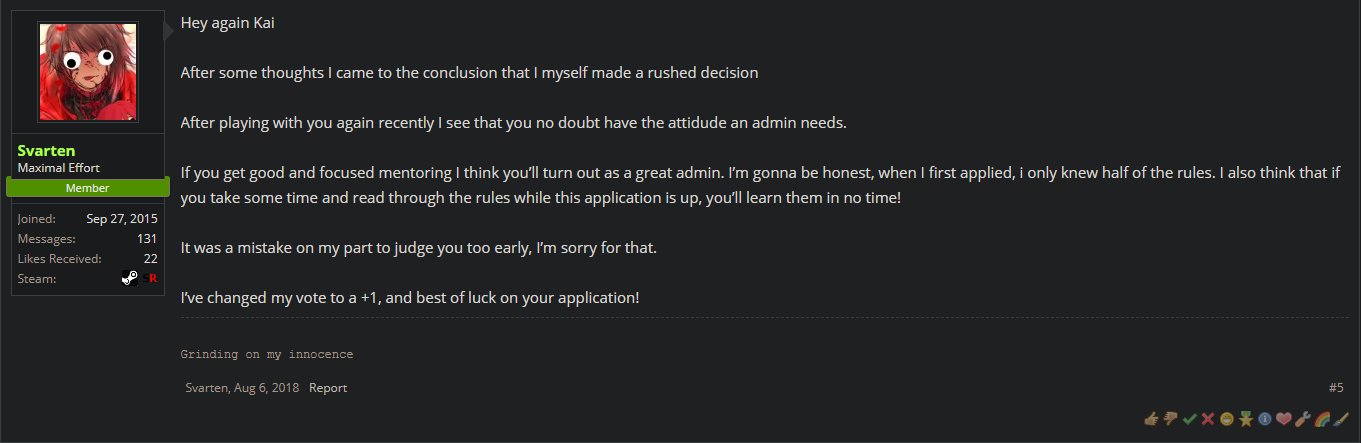
Task: Open Svarten's Steam profile icon
Action: coord(130,279)
